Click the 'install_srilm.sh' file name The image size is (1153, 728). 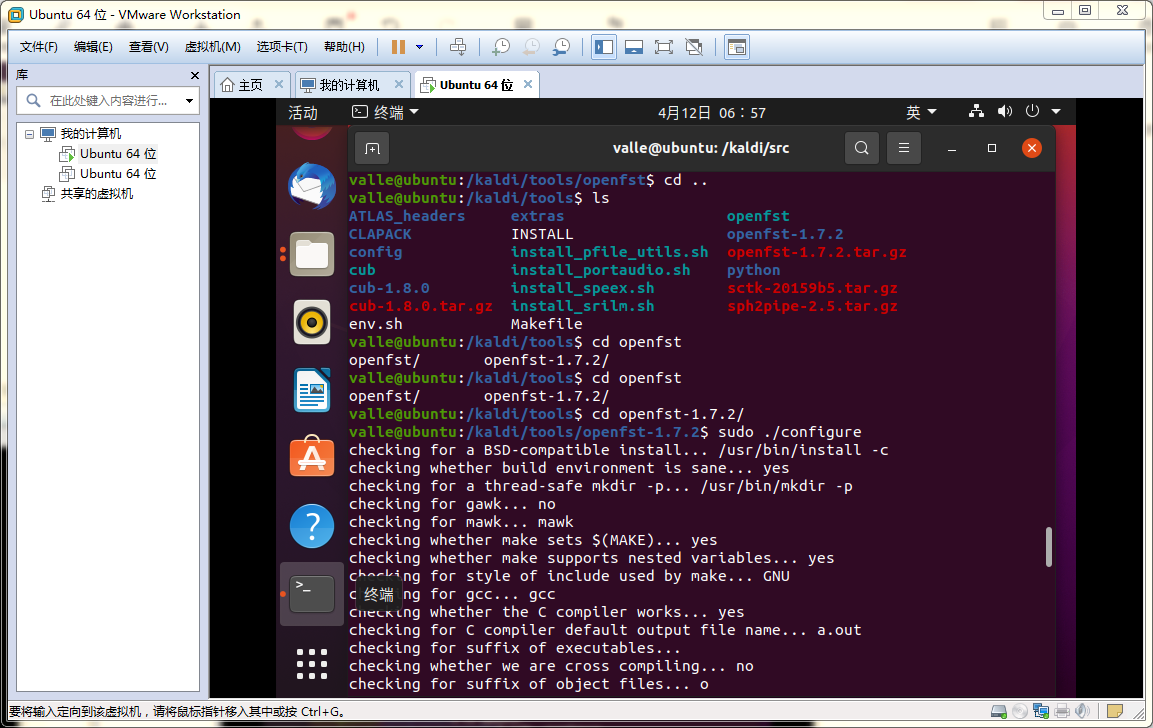(x=582, y=306)
